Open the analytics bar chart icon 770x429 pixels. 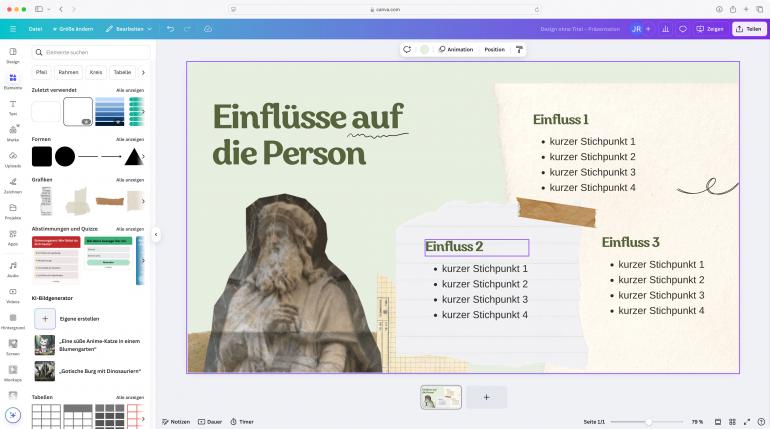(665, 29)
